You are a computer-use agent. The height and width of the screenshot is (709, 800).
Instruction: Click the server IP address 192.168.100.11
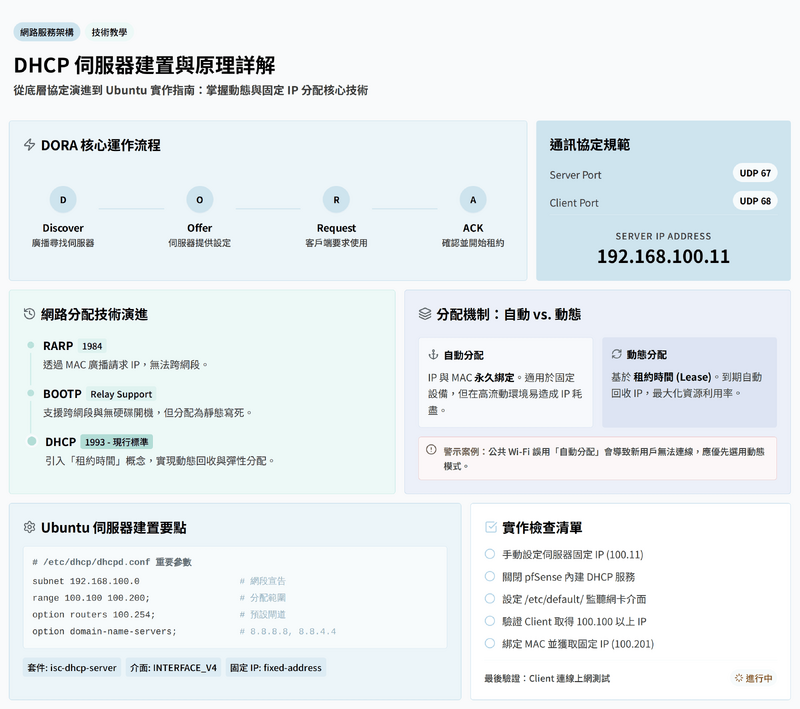(x=663, y=256)
